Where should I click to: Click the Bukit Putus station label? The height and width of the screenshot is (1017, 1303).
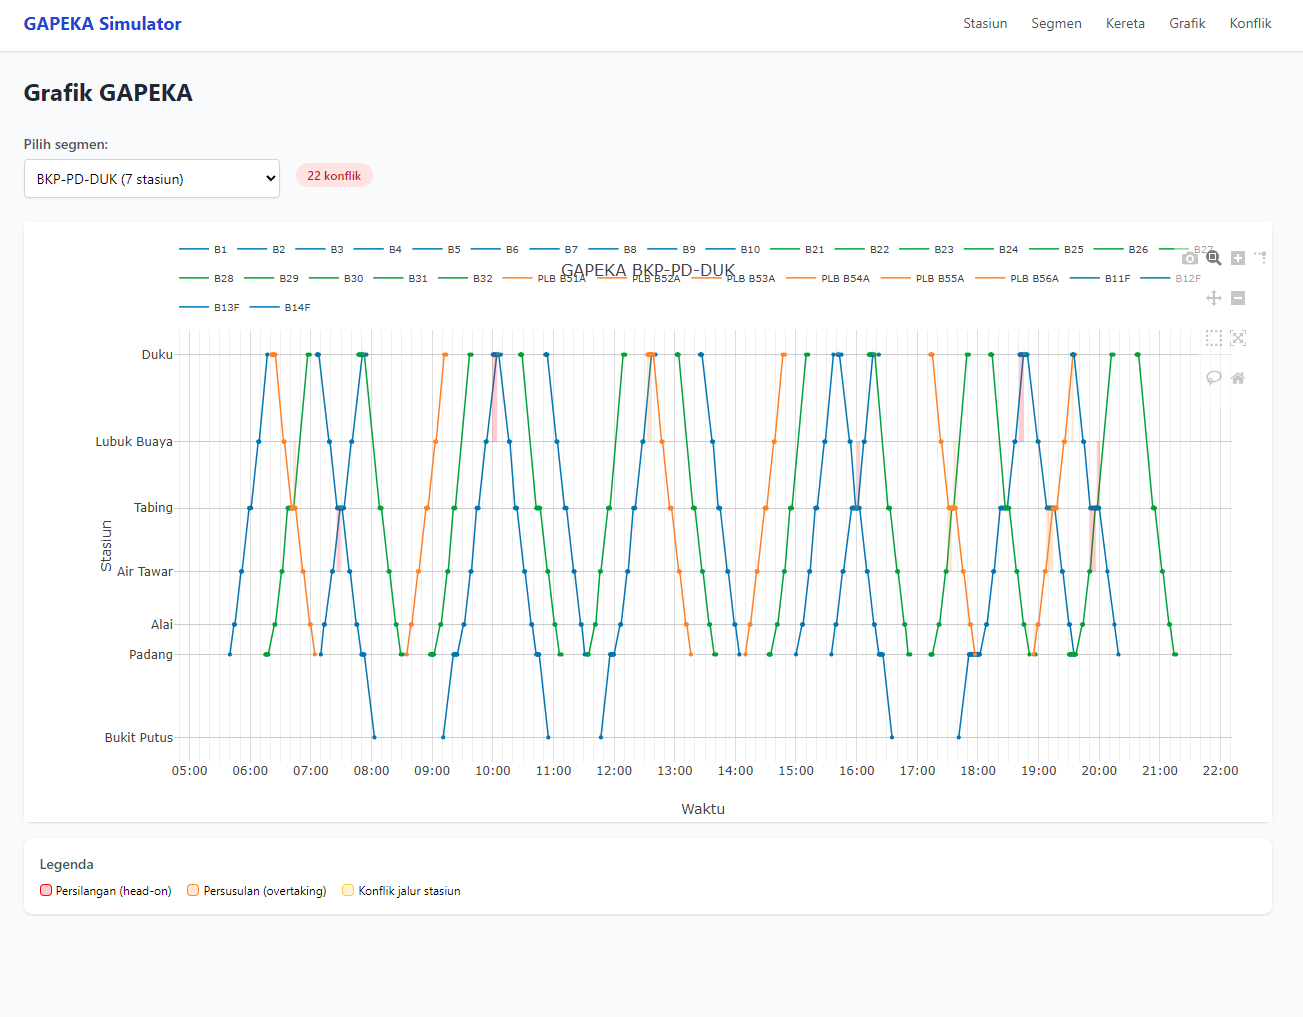pyautogui.click(x=139, y=737)
